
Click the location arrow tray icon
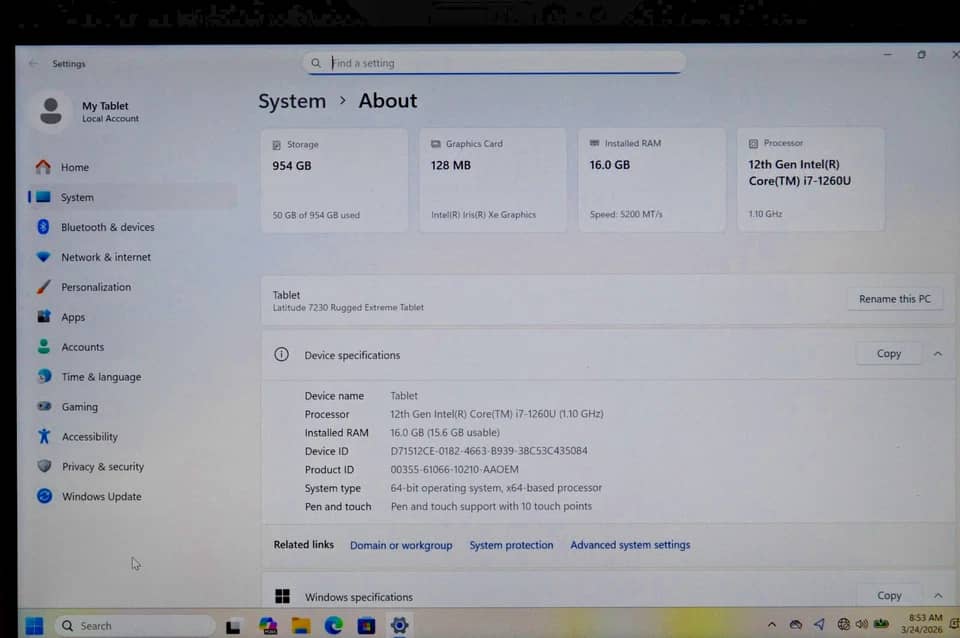point(819,624)
